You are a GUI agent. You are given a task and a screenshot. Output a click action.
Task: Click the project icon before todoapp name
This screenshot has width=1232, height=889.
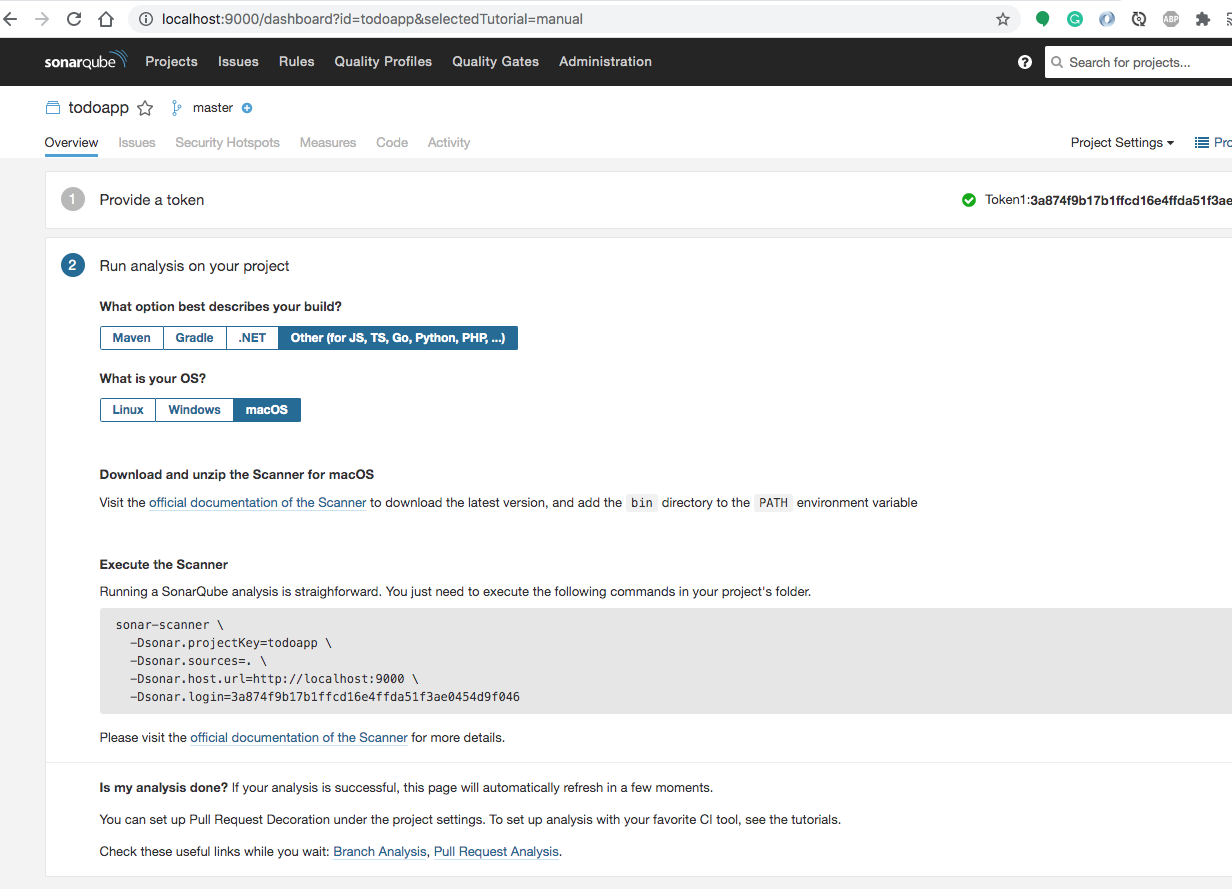click(x=51, y=107)
